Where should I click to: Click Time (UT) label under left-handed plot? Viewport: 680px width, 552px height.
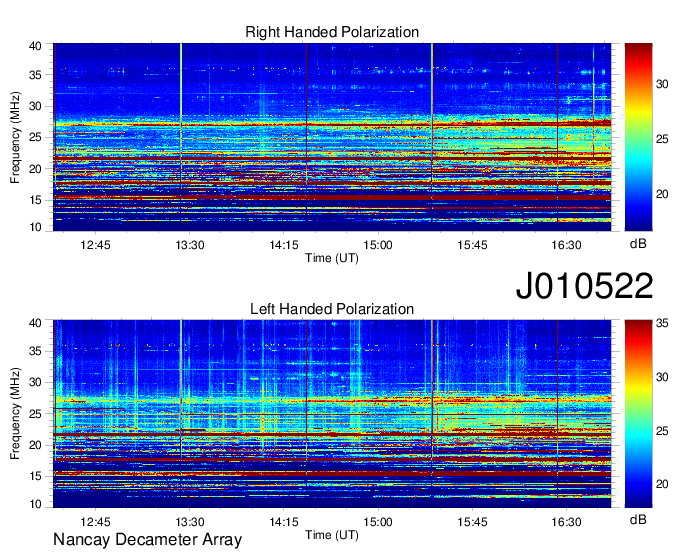tap(332, 535)
